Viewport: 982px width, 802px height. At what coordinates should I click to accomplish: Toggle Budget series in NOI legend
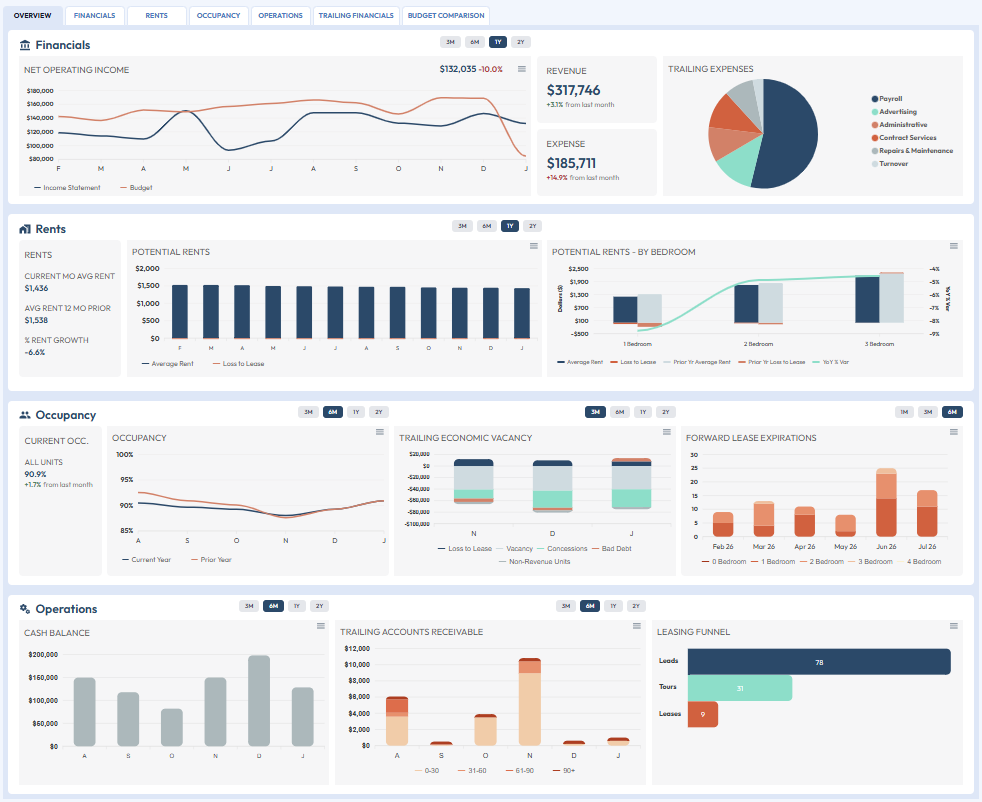[x=136, y=188]
